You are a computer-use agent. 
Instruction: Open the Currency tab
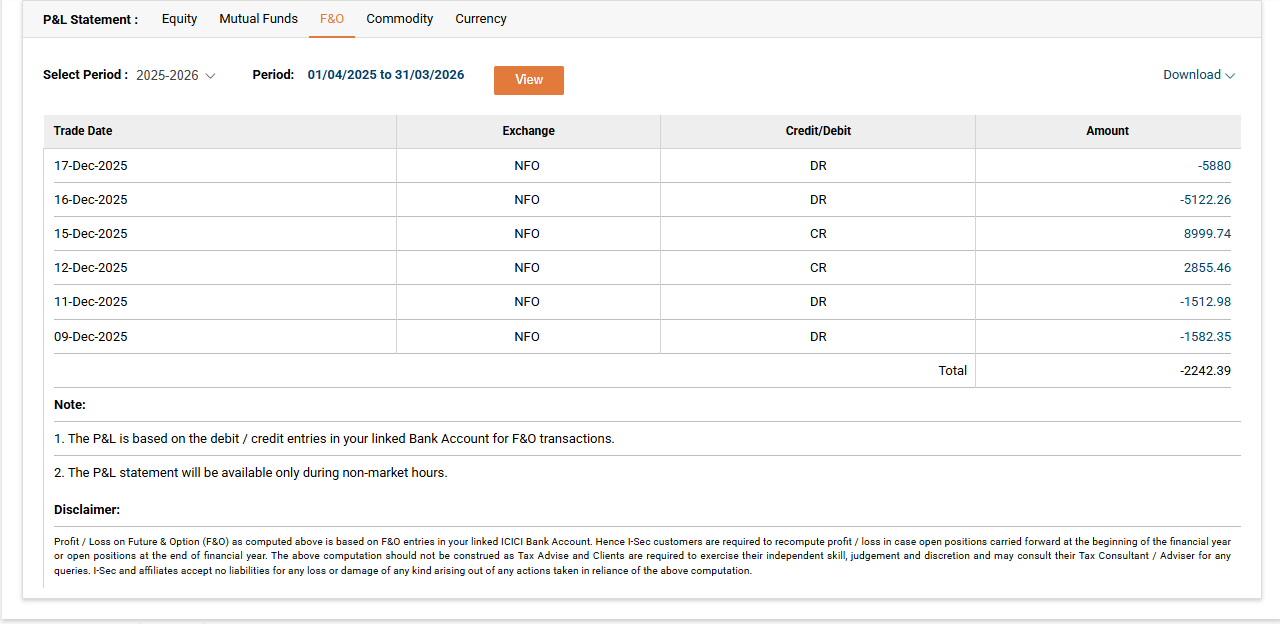click(480, 19)
